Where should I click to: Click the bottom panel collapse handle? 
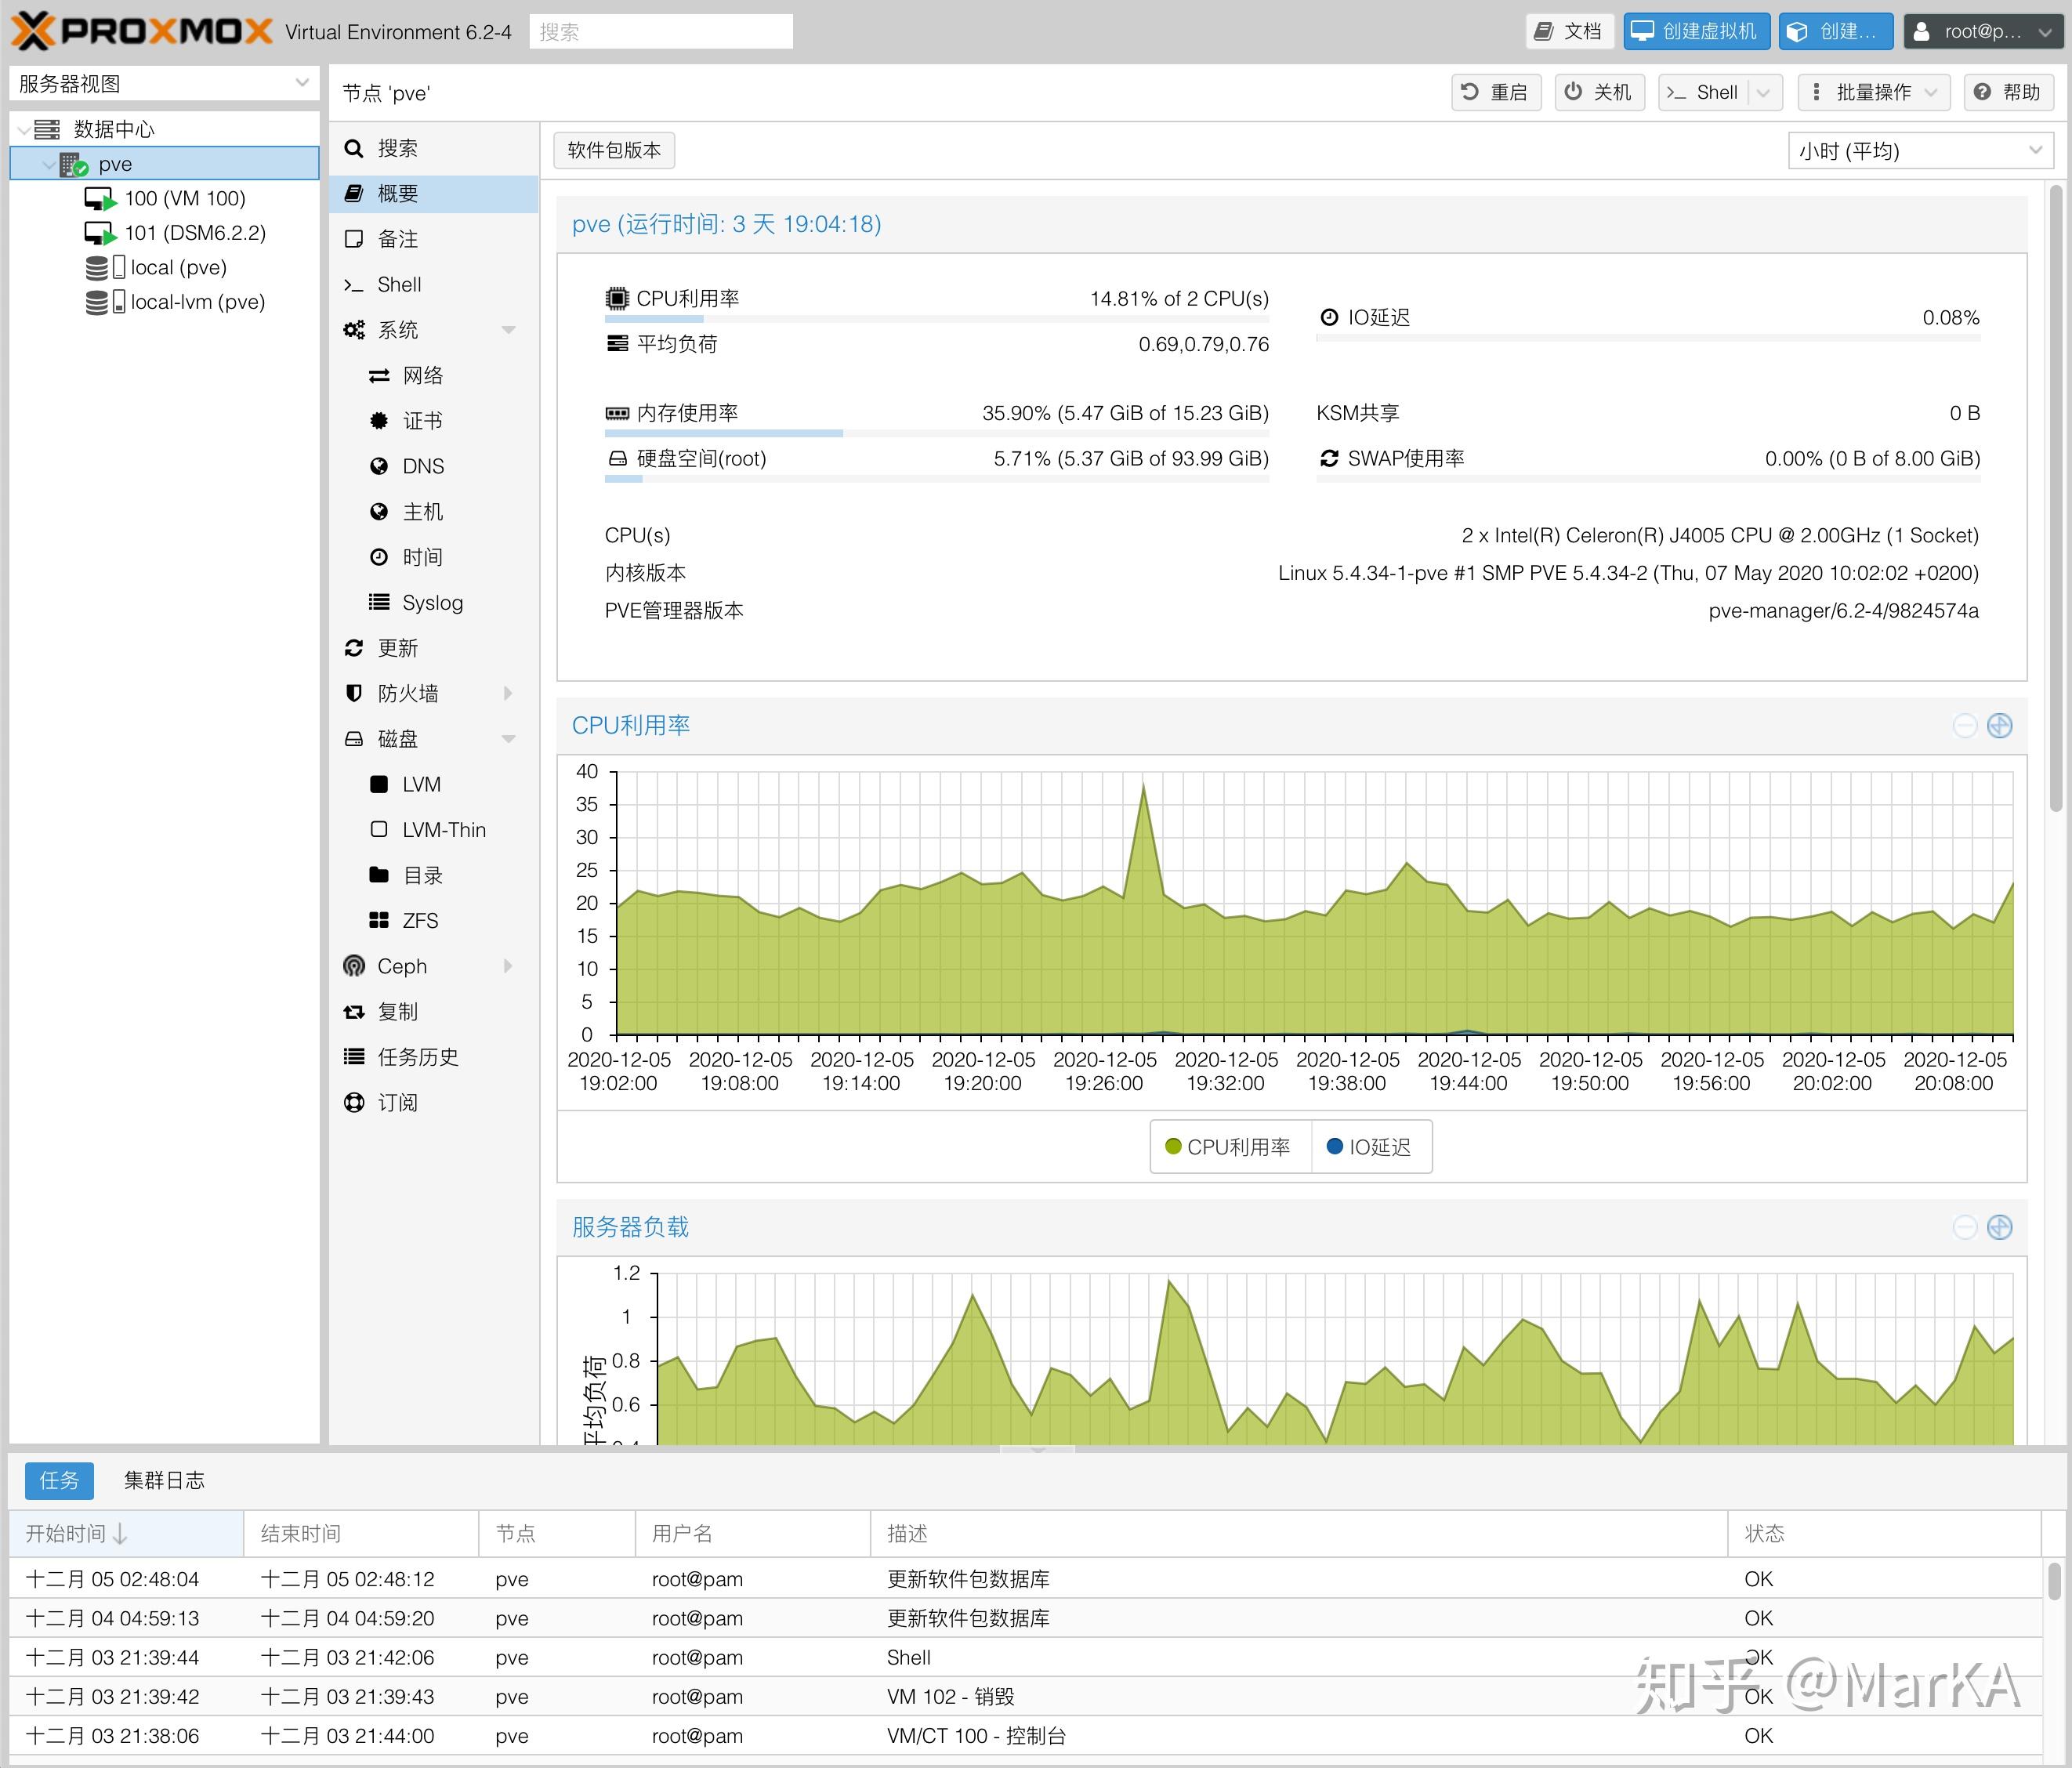[x=1037, y=1449]
